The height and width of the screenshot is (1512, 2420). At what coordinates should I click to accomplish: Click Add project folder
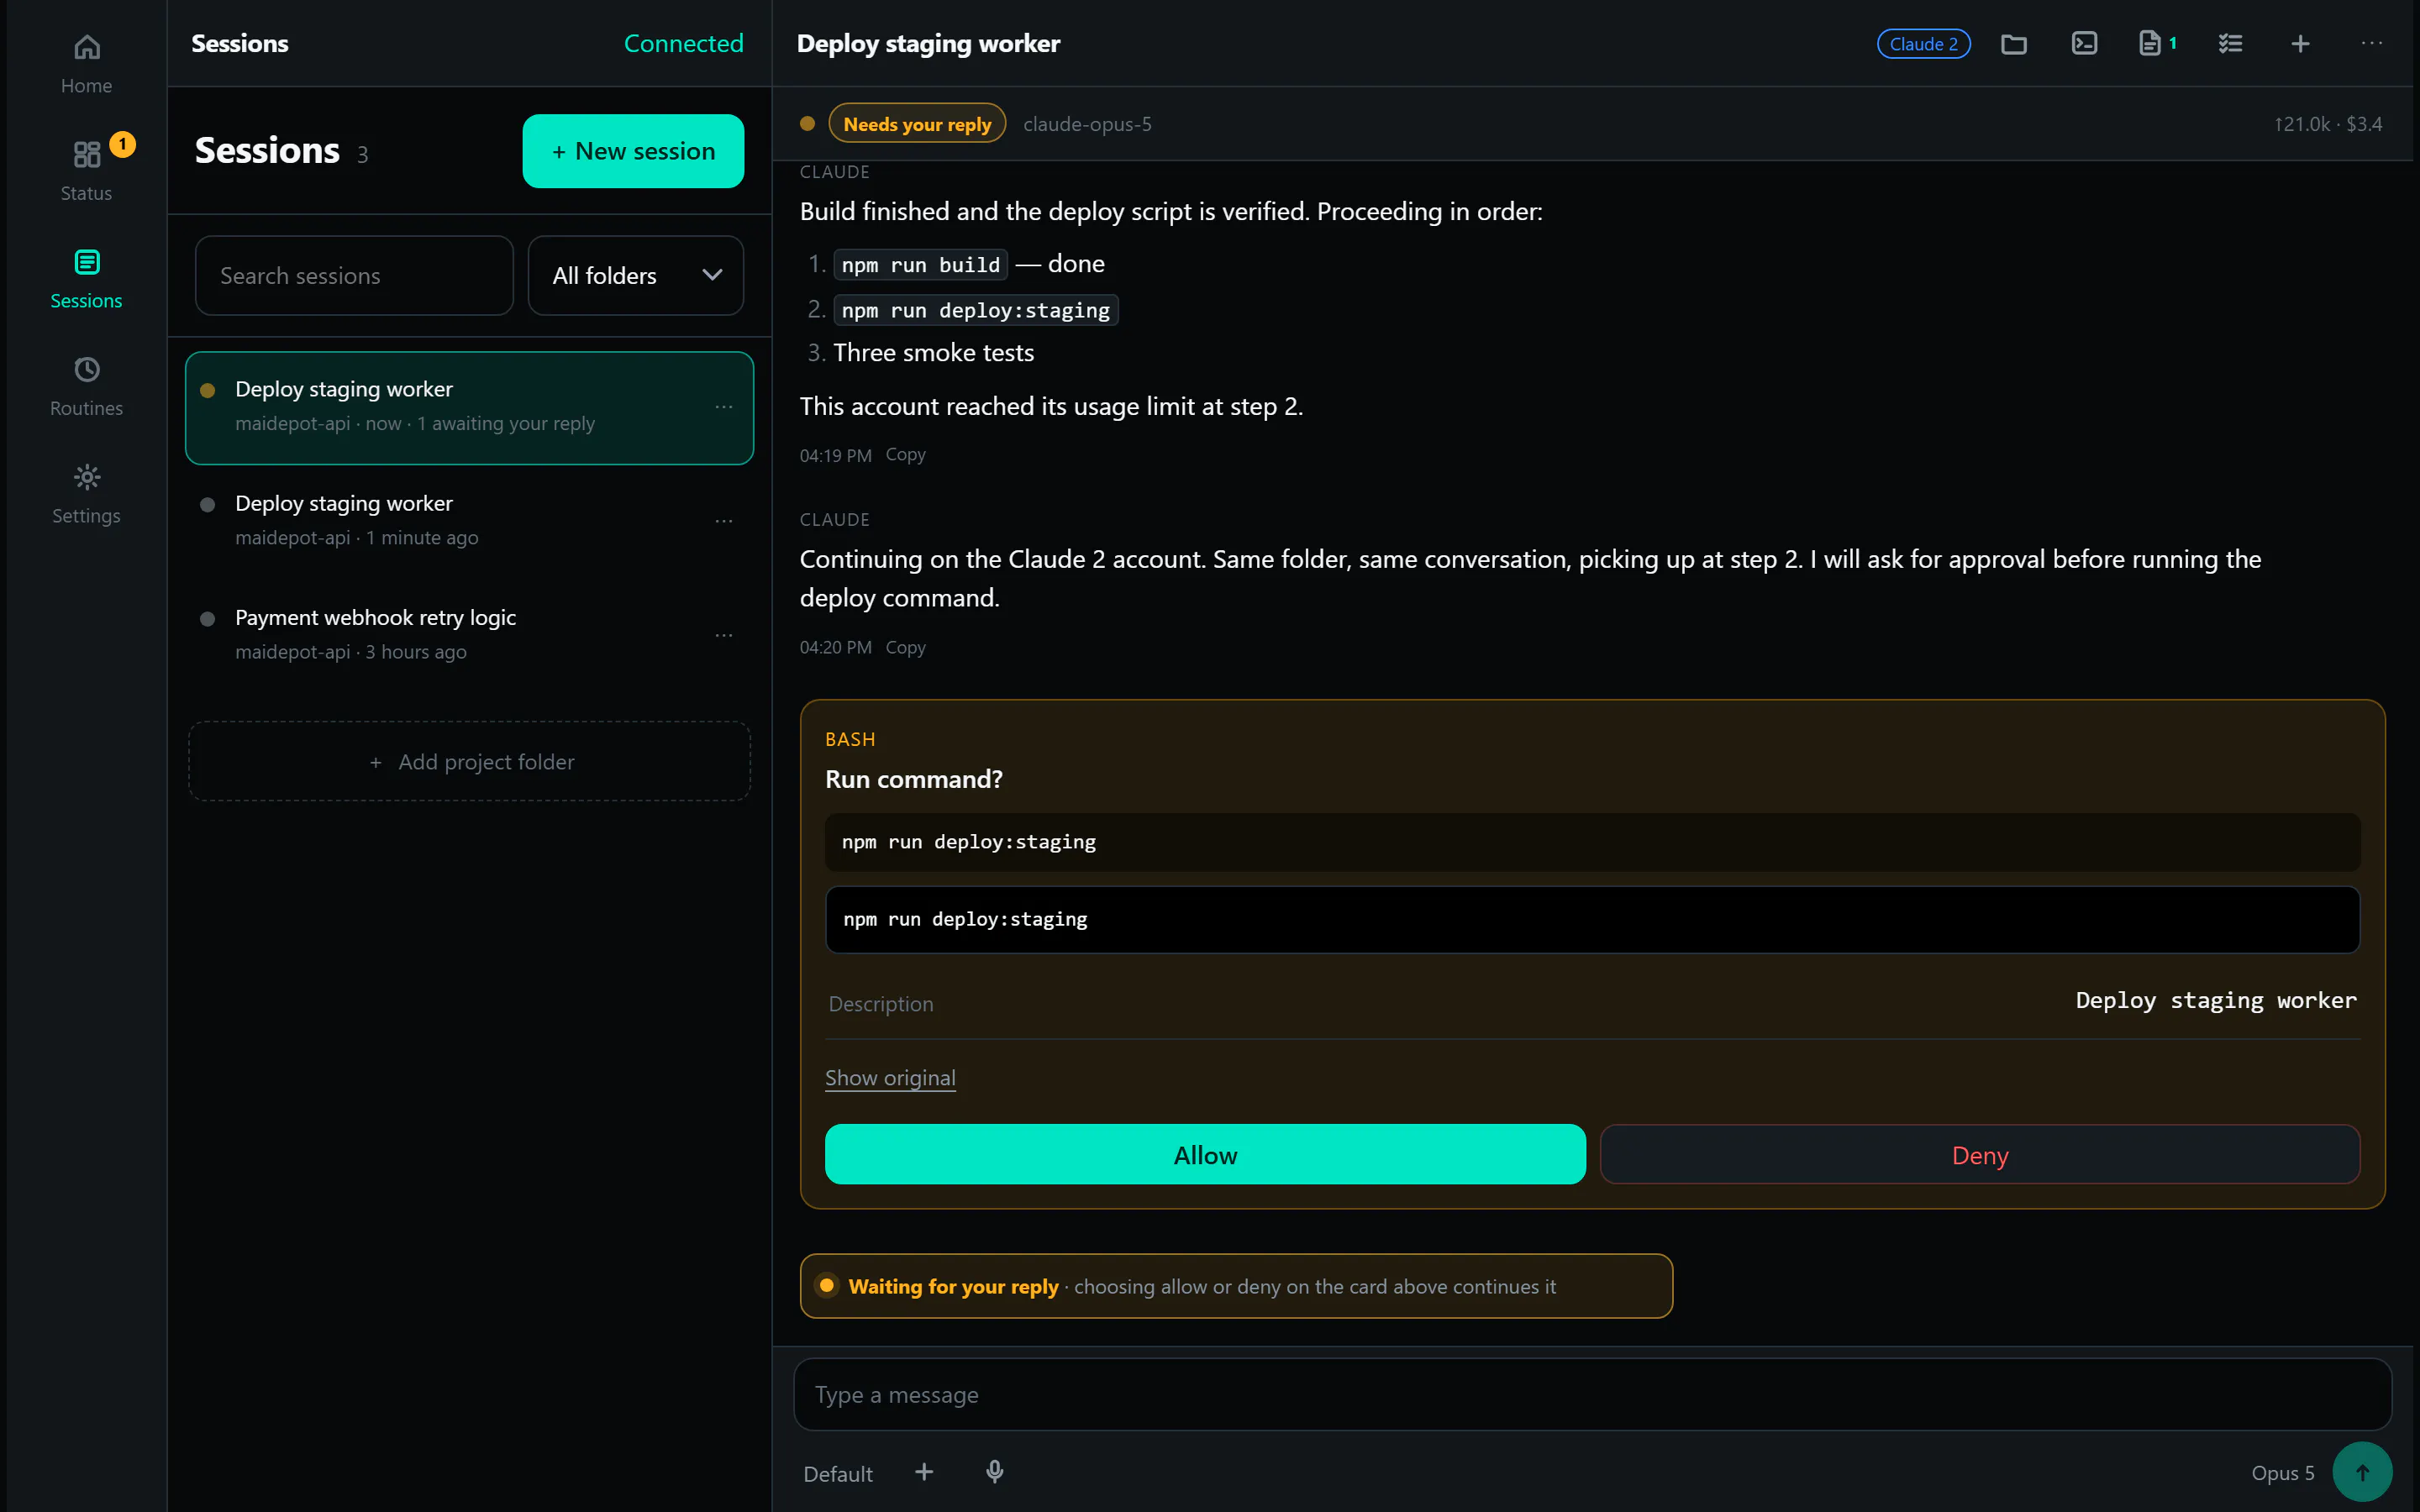[x=469, y=762]
